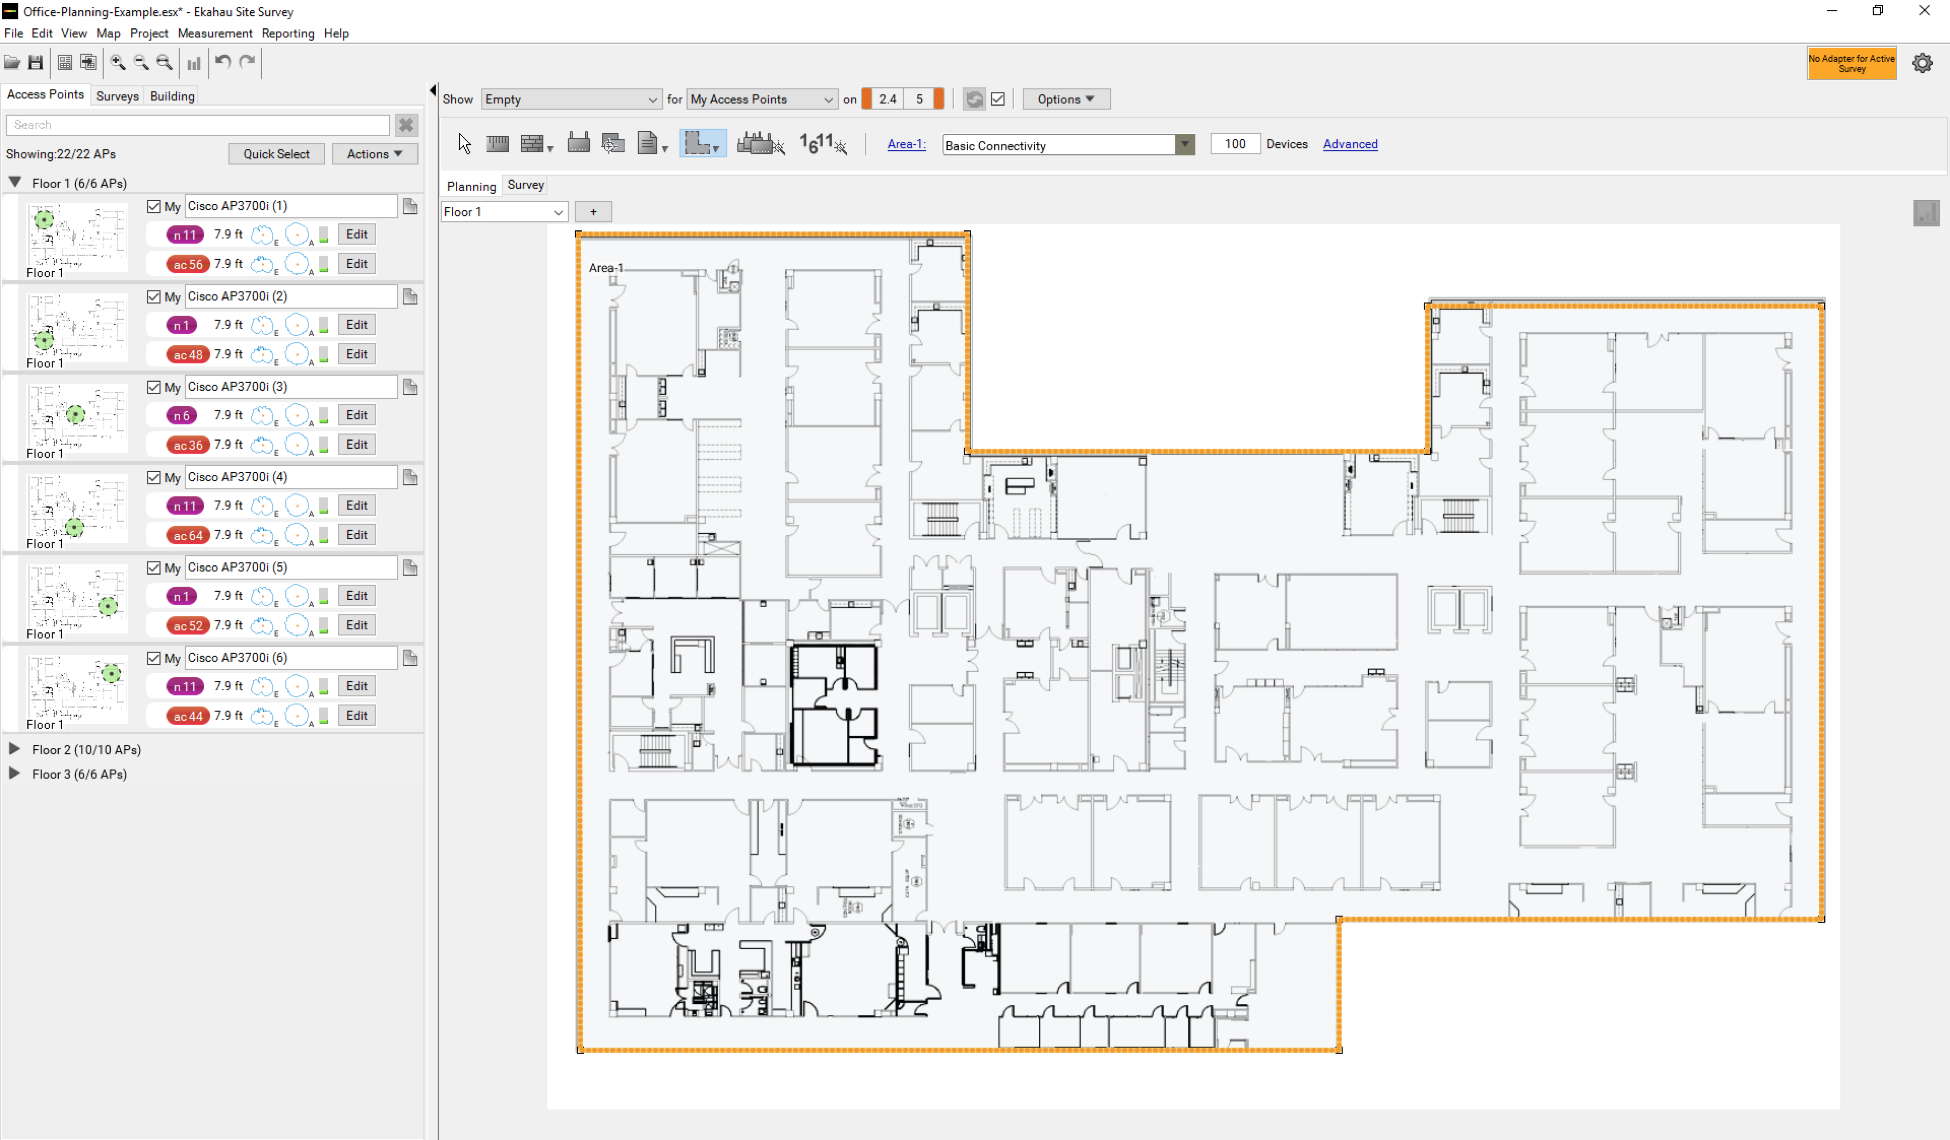Click Edit for the n 11 radio of AP (1)

357,234
